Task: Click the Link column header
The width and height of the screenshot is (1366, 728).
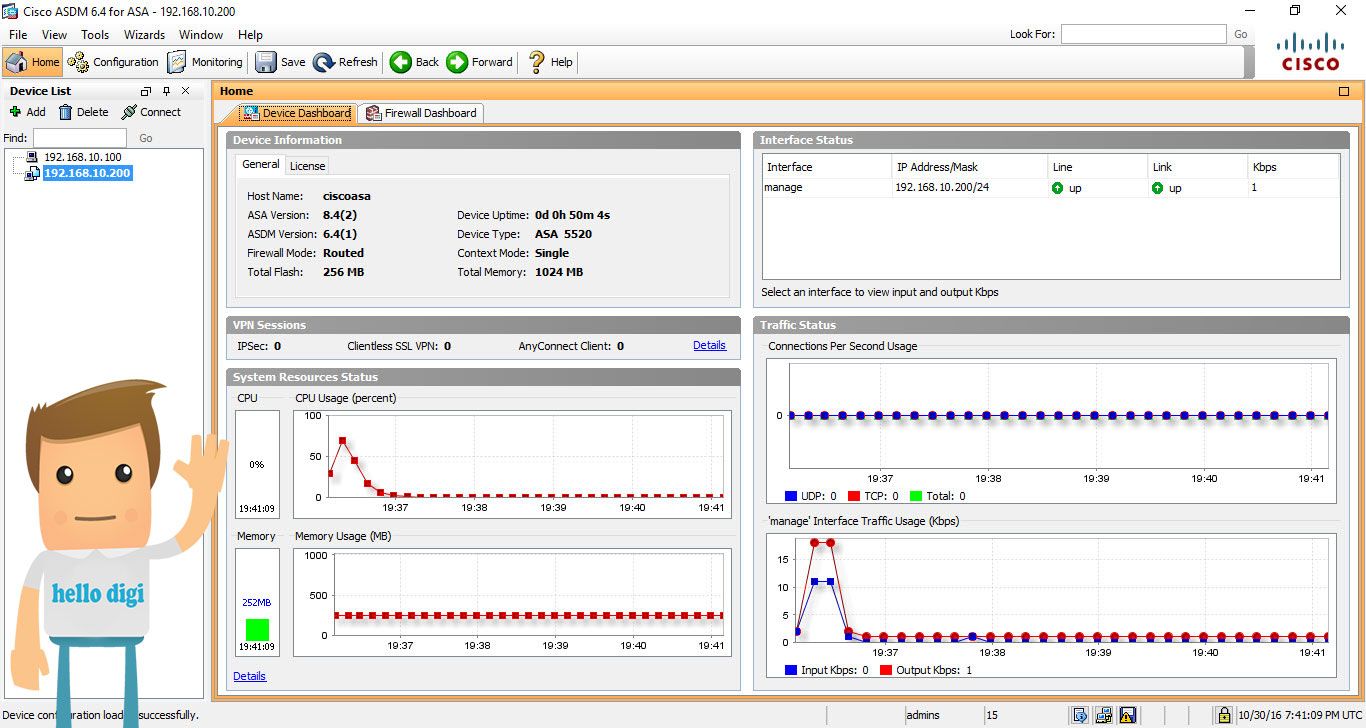Action: point(1197,167)
